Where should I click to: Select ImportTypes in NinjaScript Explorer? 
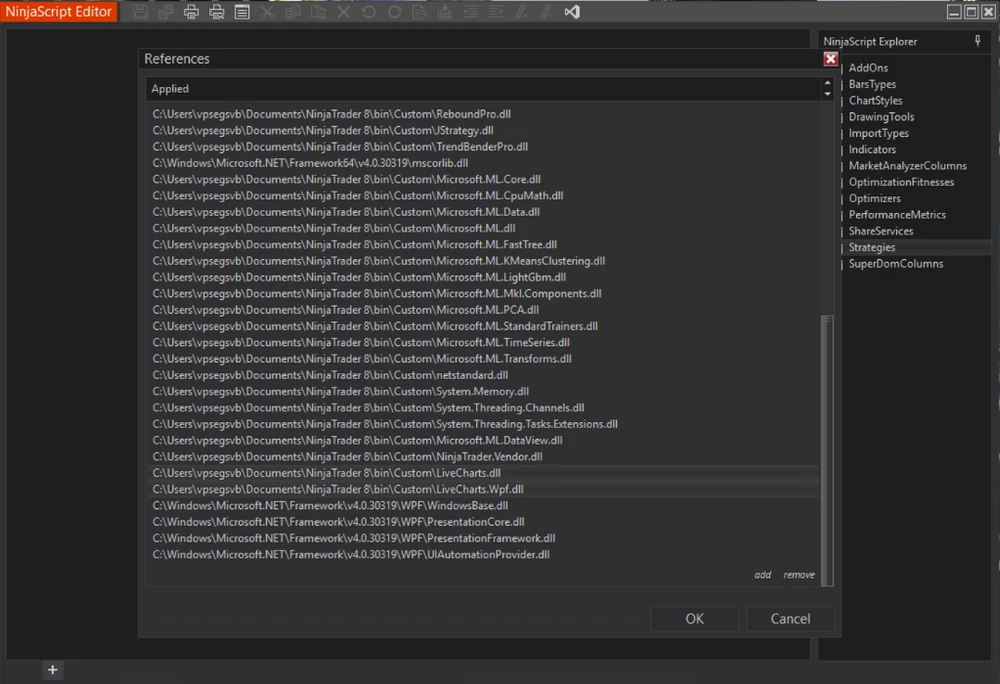click(878, 133)
